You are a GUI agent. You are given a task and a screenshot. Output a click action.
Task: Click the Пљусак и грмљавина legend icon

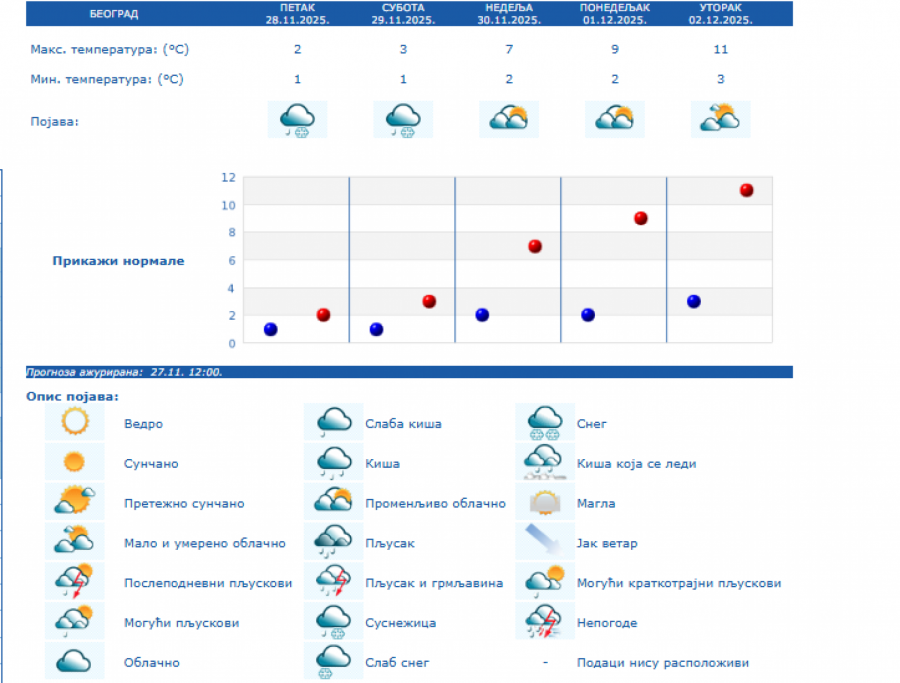[333, 582]
